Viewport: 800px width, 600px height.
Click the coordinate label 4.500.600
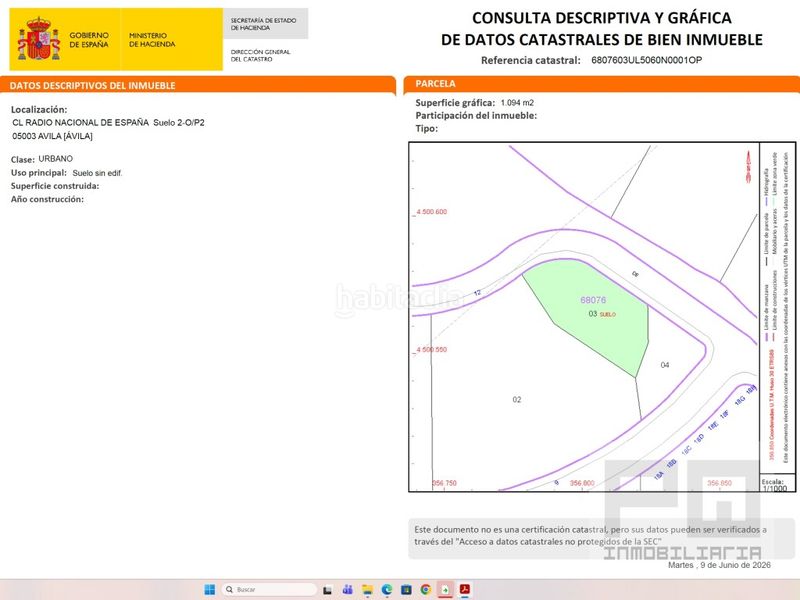(x=432, y=212)
